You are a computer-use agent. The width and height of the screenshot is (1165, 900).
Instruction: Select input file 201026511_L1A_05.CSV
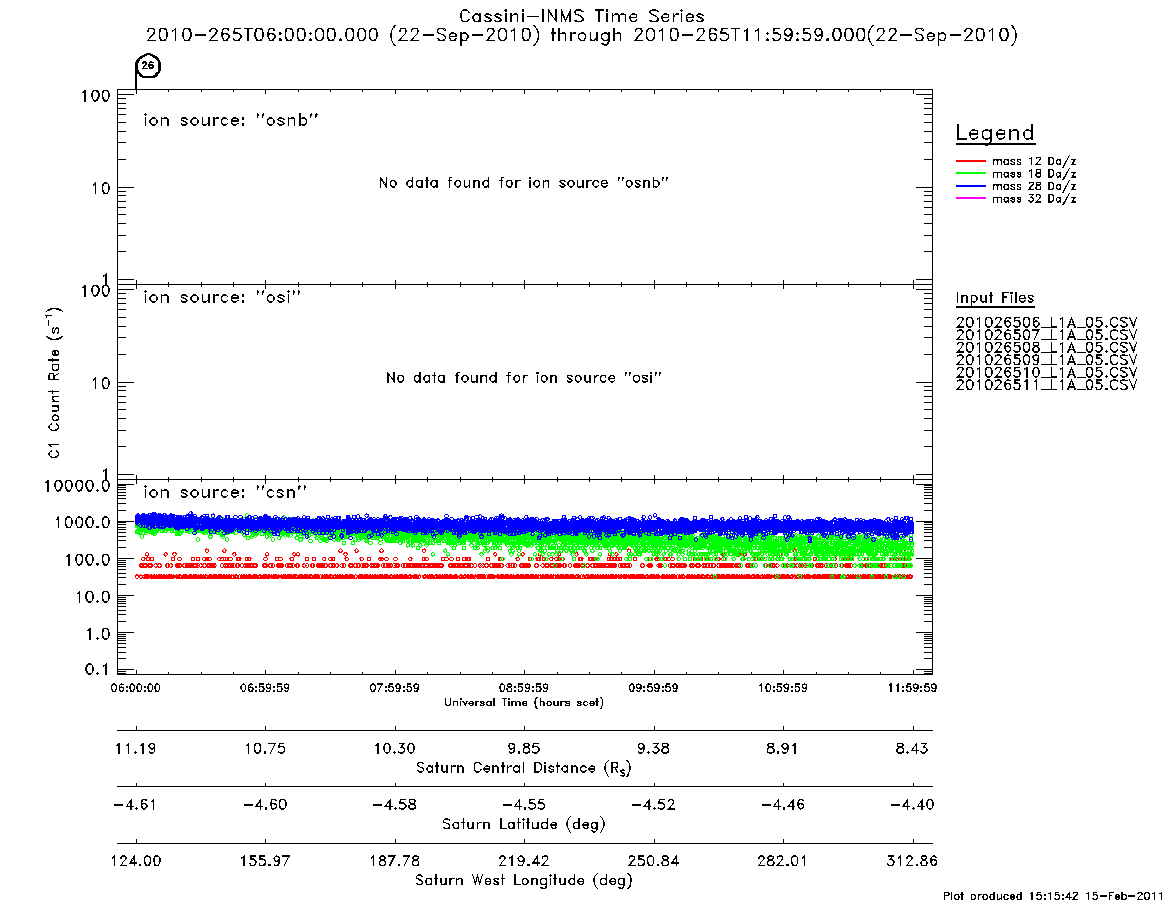[1046, 385]
